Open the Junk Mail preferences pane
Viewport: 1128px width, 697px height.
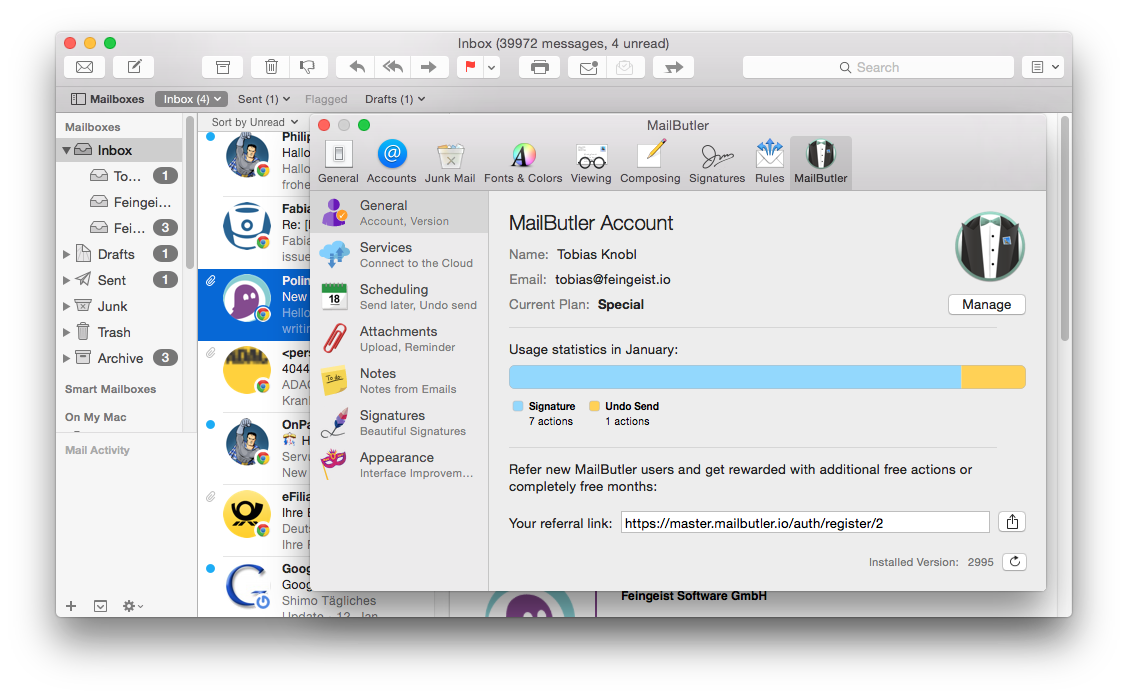pos(450,163)
